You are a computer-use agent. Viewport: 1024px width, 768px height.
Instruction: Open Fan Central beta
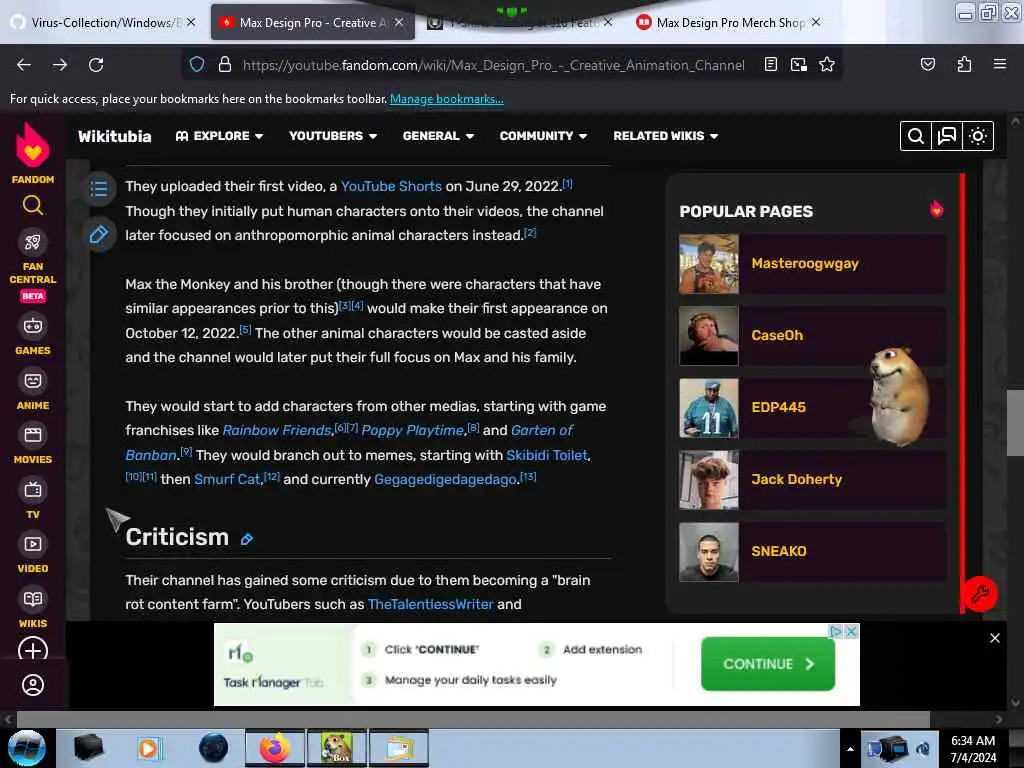click(x=33, y=266)
